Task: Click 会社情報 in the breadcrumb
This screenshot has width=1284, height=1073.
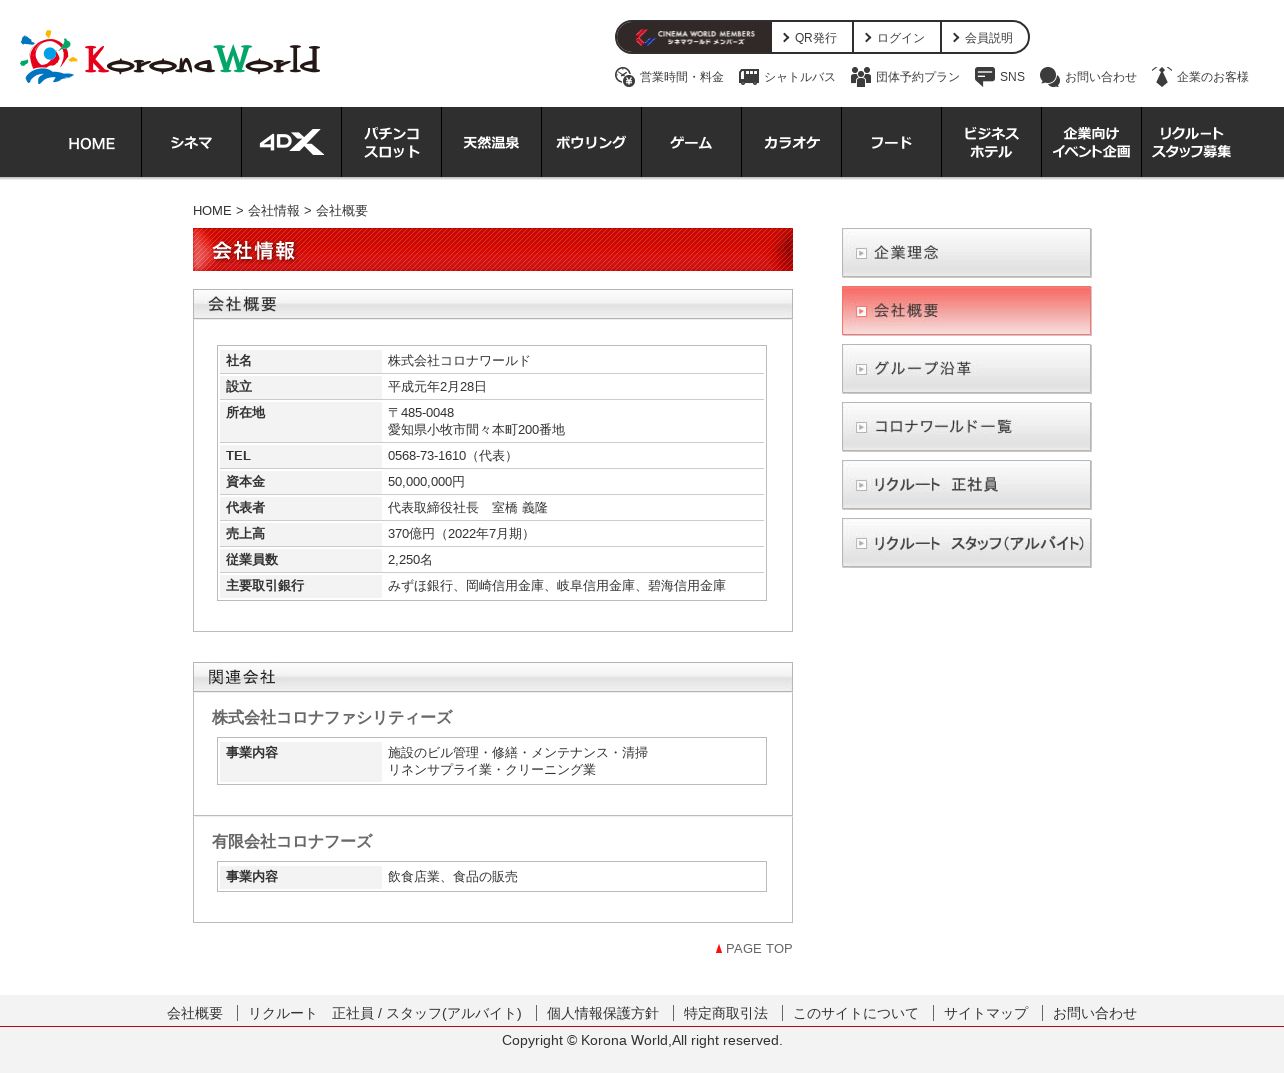Action: 274,211
